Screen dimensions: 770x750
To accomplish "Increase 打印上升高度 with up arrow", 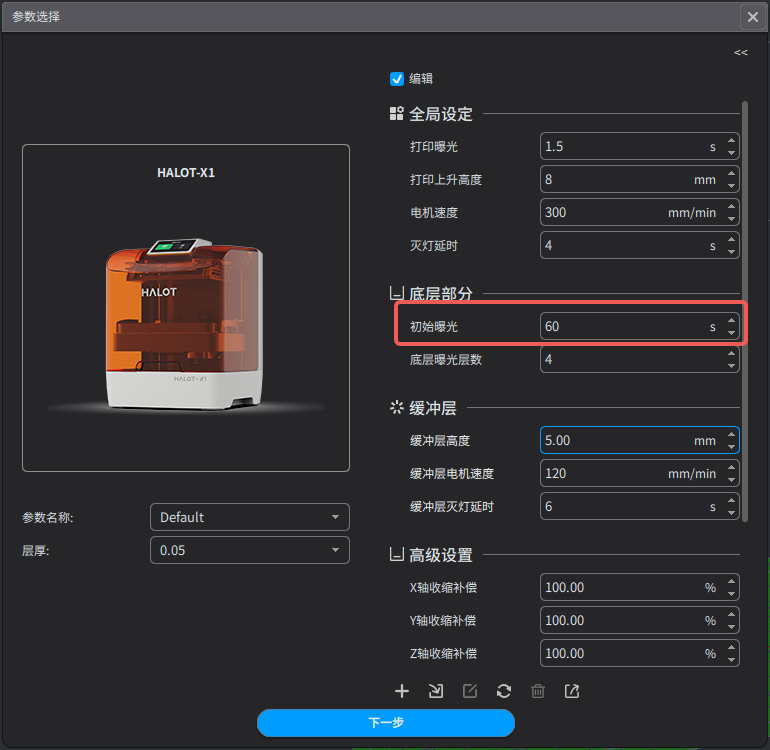I will 731,173.
